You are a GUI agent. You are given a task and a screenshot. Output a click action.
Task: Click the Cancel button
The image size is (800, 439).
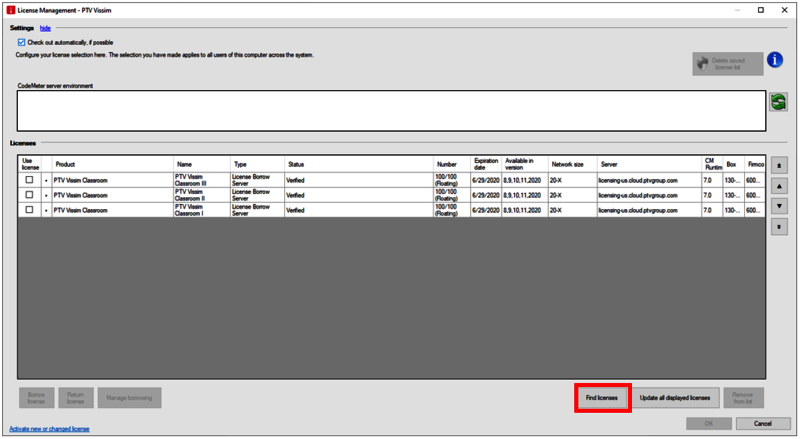pyautogui.click(x=764, y=424)
